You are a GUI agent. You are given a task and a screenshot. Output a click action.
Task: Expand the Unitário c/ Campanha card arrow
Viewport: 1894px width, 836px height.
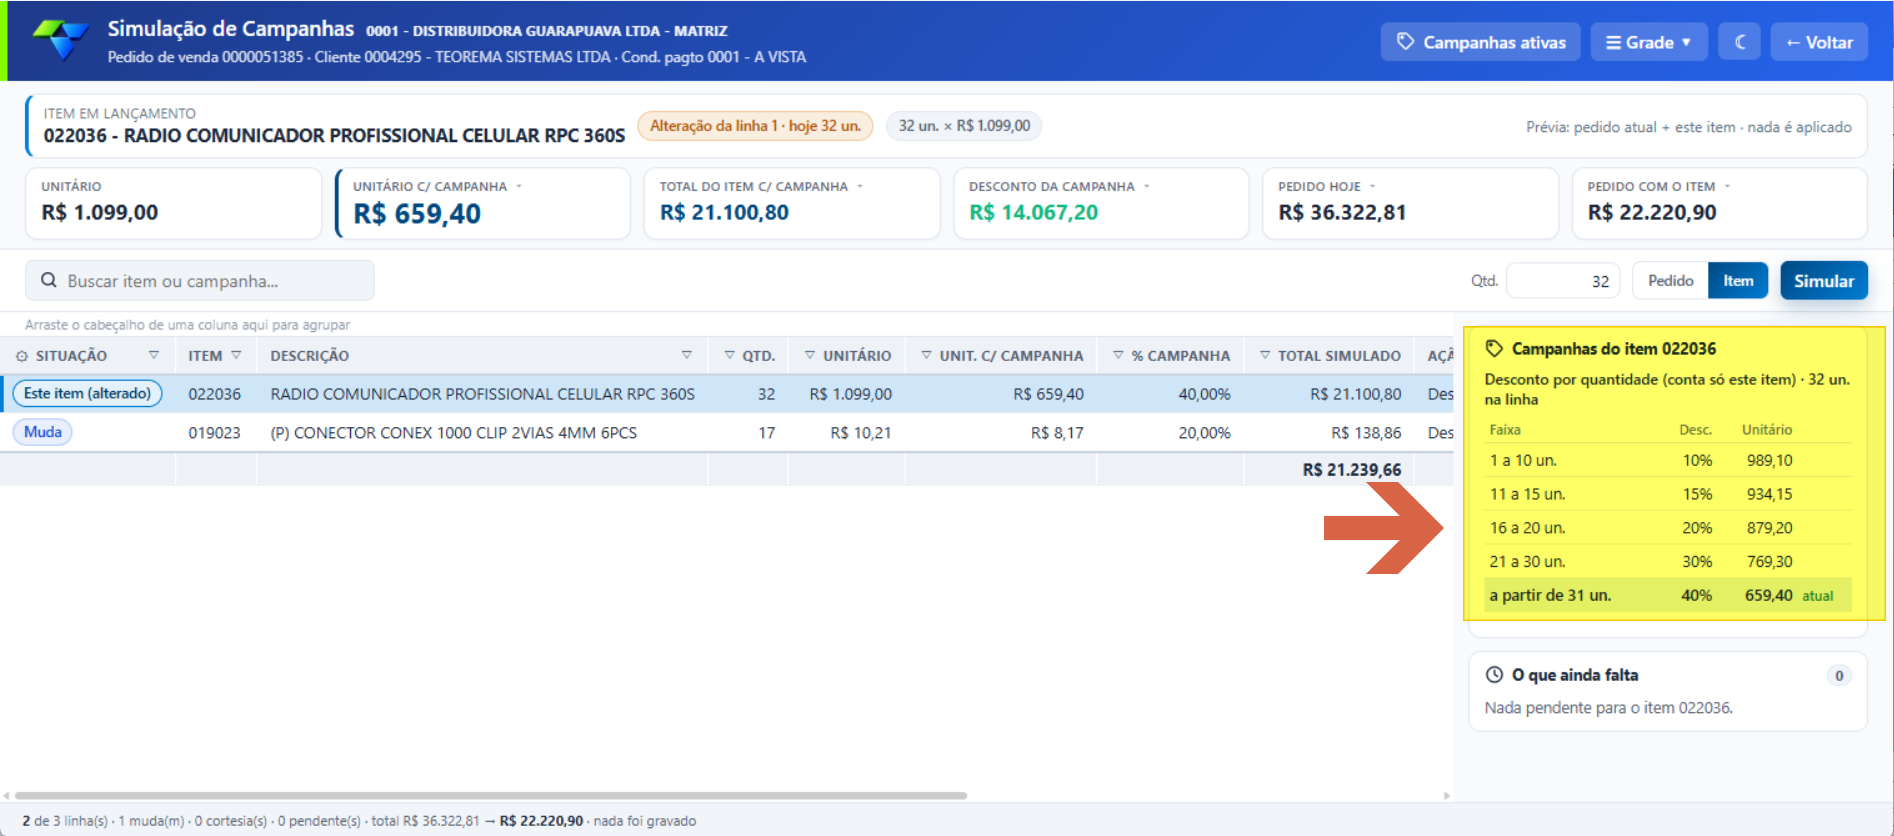pyautogui.click(x=519, y=187)
